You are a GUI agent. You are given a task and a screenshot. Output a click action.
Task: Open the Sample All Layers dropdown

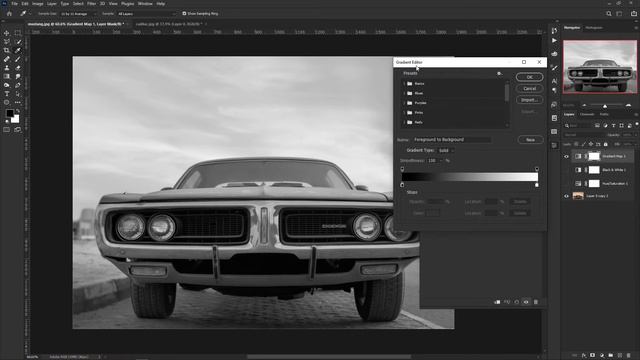[x=147, y=13]
